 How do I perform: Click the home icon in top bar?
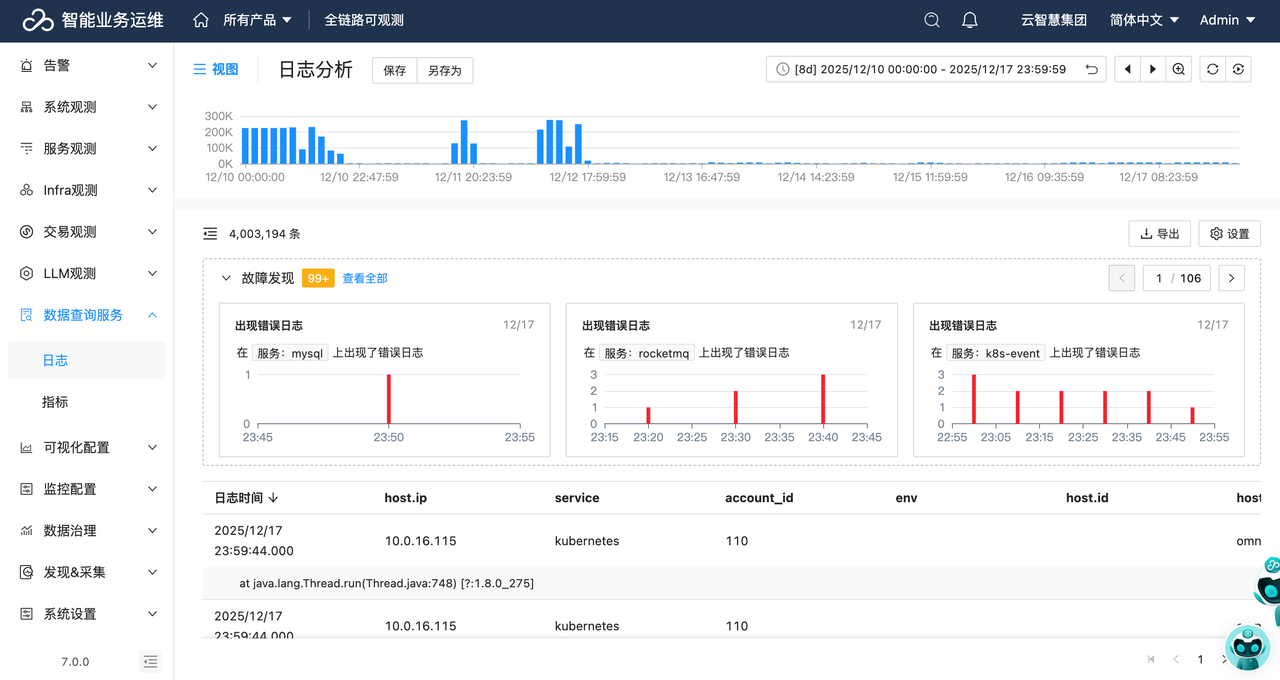tap(201, 20)
